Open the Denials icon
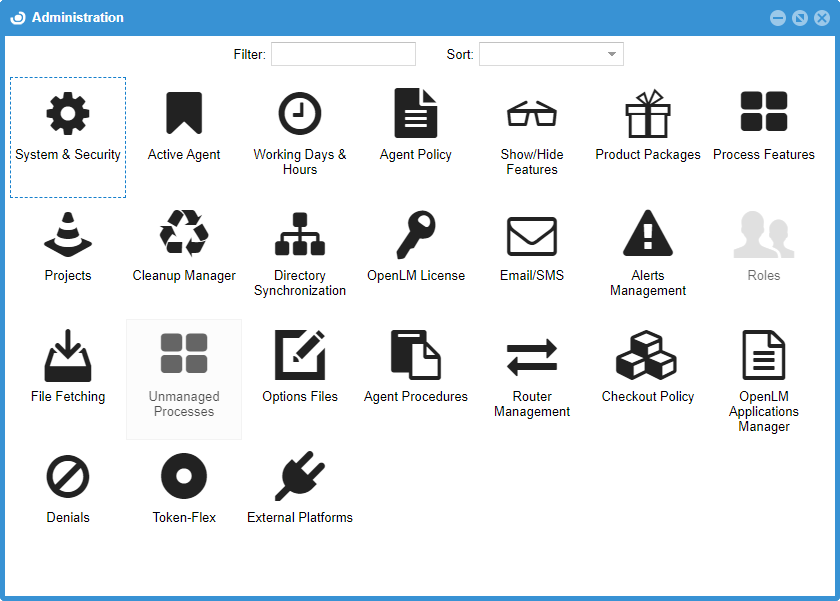The image size is (840, 601). pos(68,477)
